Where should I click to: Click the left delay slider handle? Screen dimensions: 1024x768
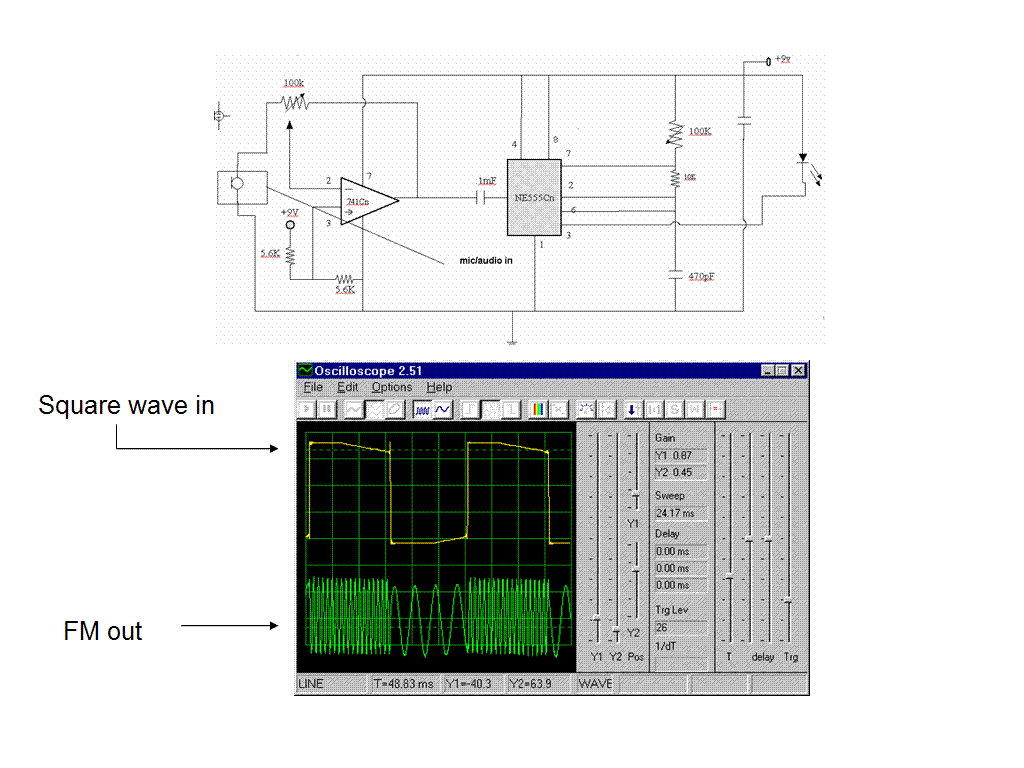tap(749, 539)
